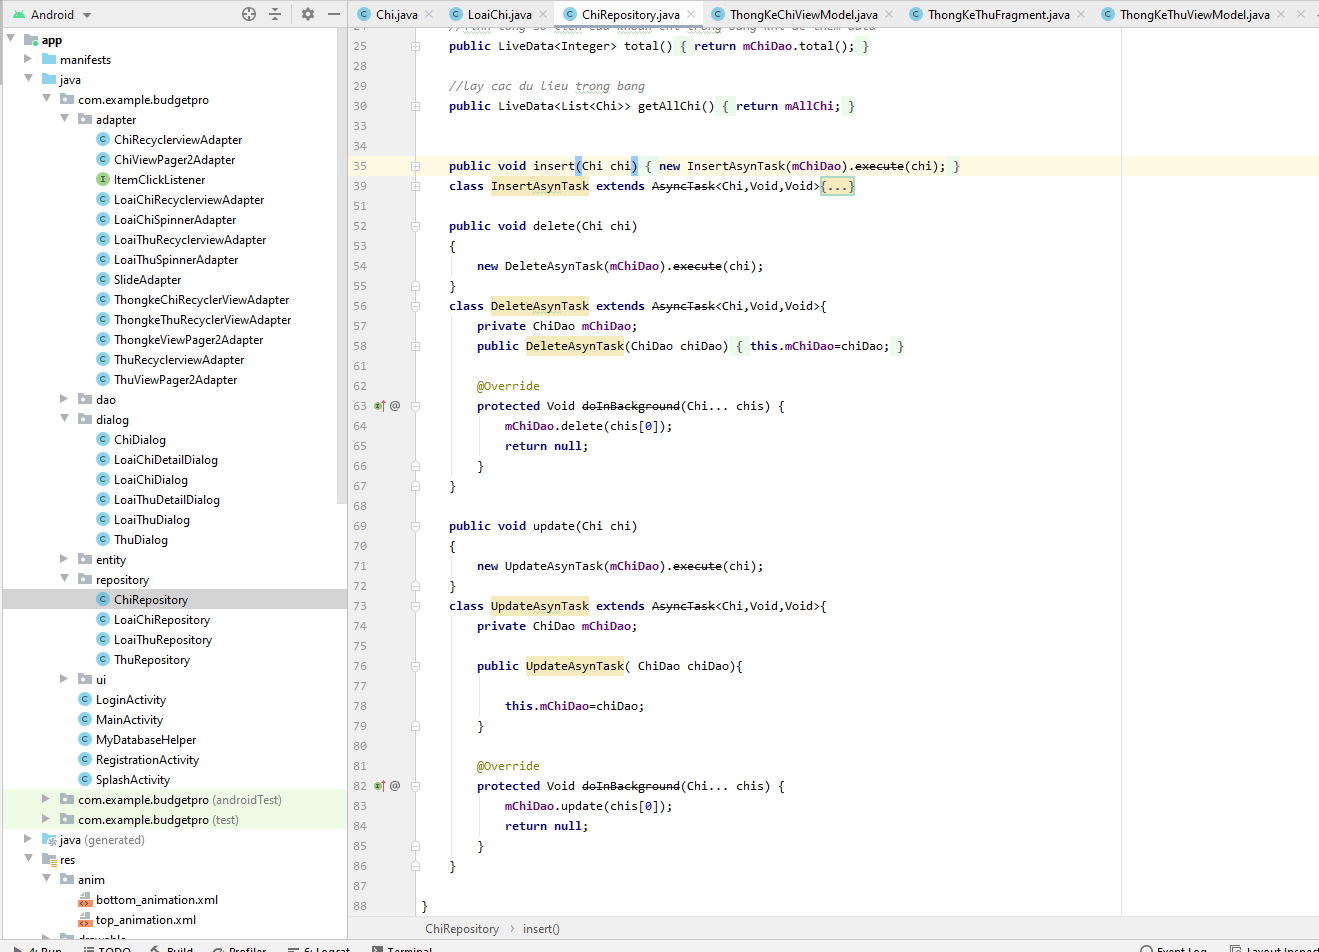Collapse the update method fold marker at line 69
Viewport: 1319px width, 952px height.
click(x=415, y=526)
